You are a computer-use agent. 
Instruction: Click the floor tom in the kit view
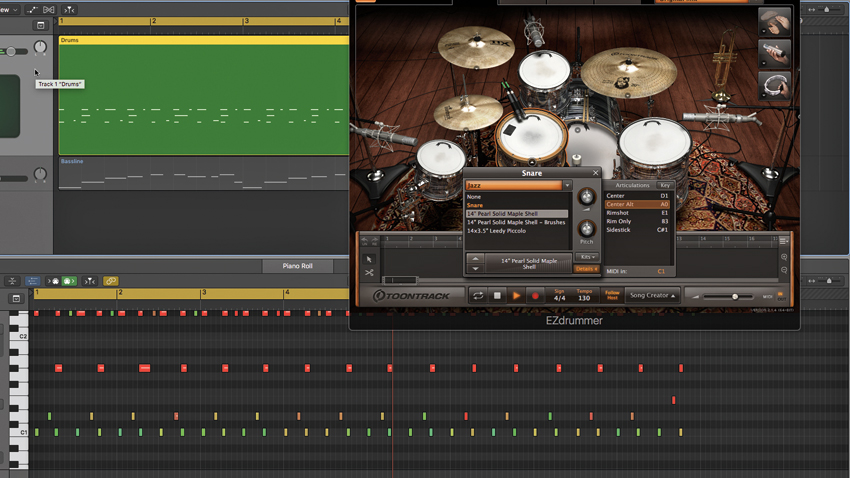[654, 146]
